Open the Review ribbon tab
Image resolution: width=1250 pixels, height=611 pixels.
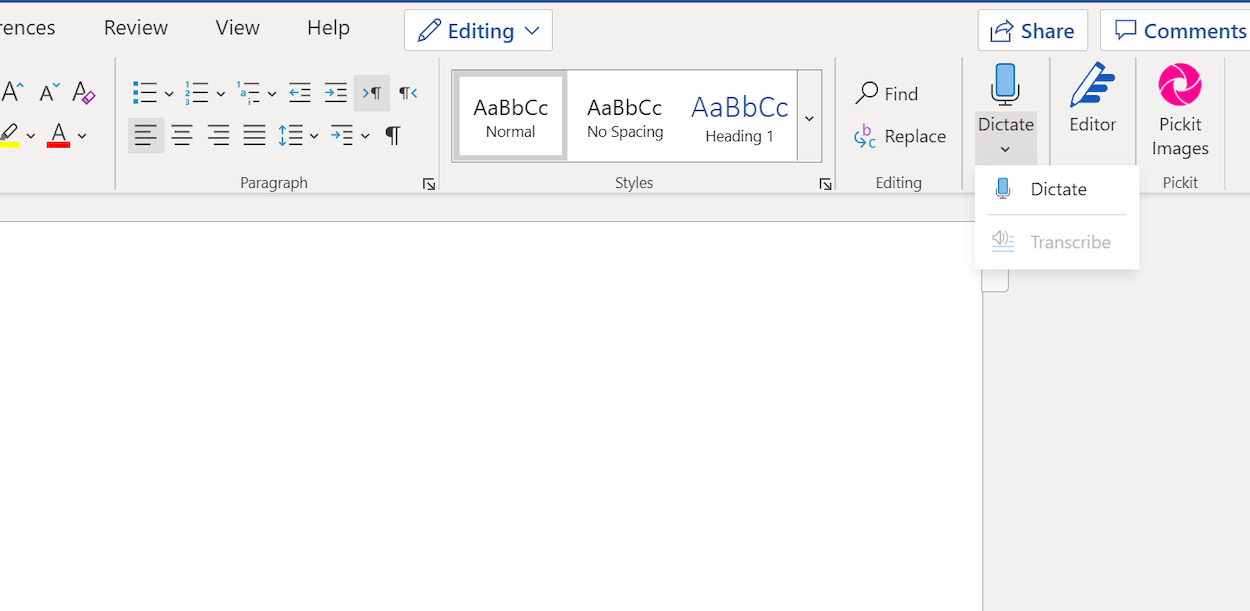(x=136, y=28)
